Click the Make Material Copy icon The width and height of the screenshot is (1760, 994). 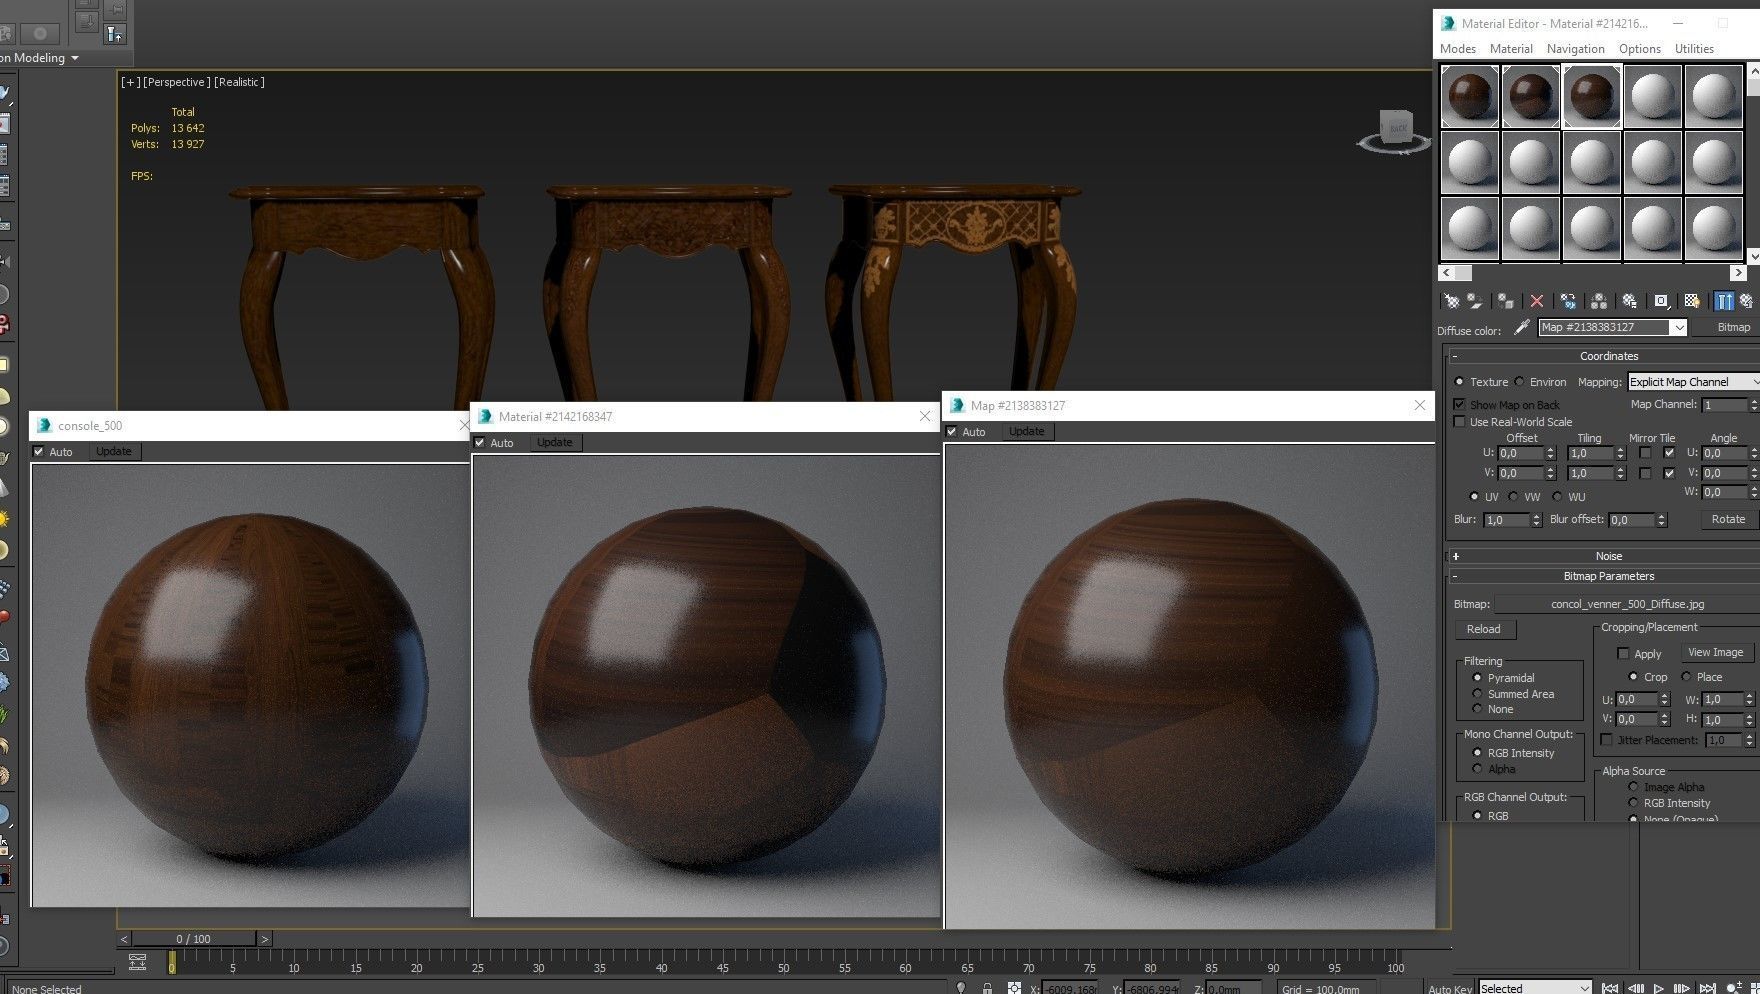point(1568,301)
